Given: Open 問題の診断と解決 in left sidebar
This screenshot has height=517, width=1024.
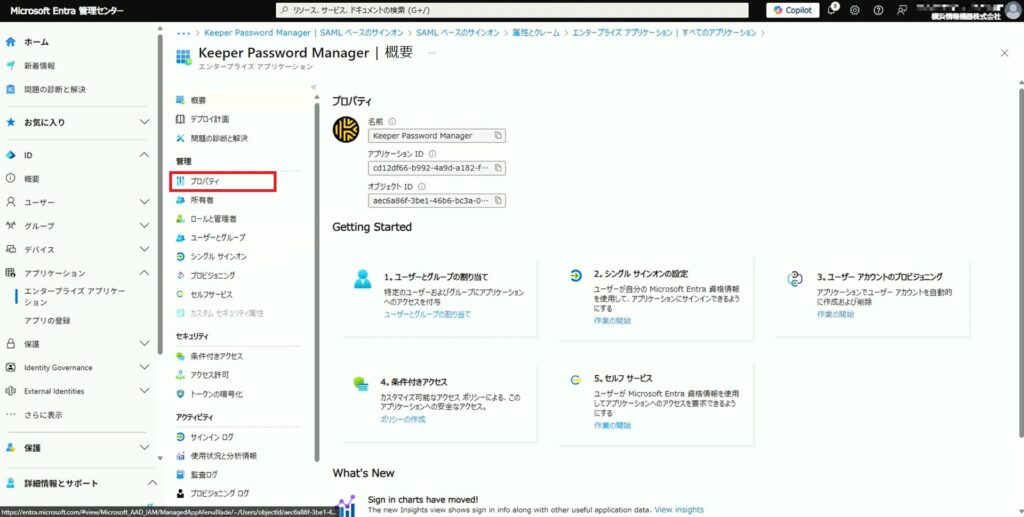Looking at the screenshot, I should tap(55, 89).
